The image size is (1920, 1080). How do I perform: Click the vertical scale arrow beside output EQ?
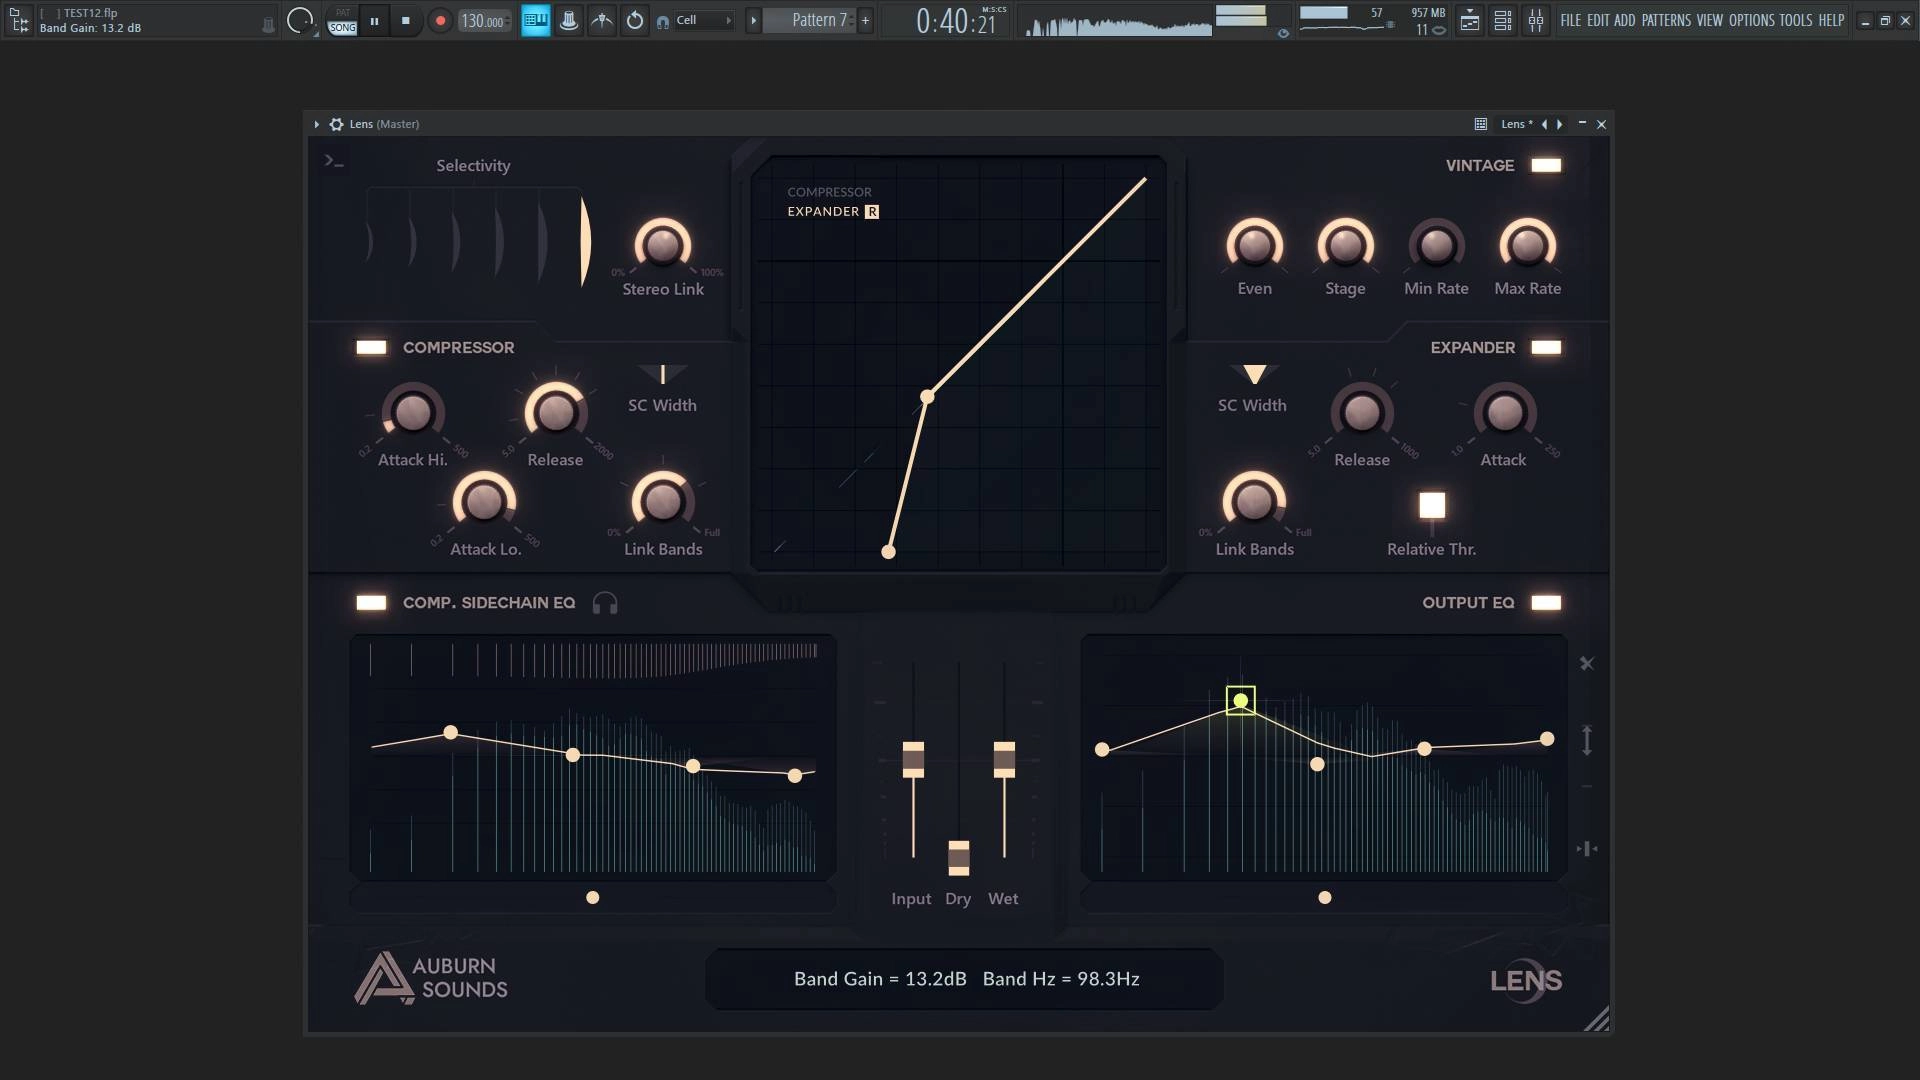pos(1587,740)
